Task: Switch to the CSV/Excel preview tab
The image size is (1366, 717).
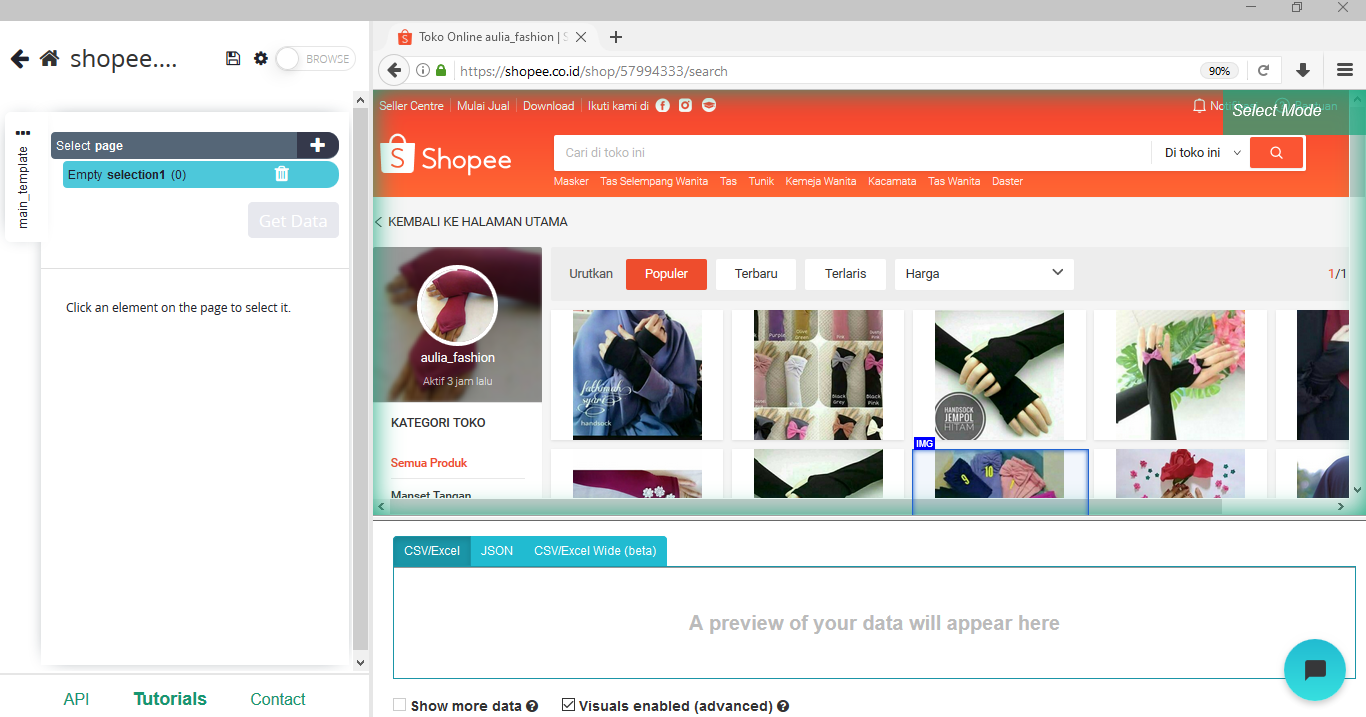Action: [432, 551]
